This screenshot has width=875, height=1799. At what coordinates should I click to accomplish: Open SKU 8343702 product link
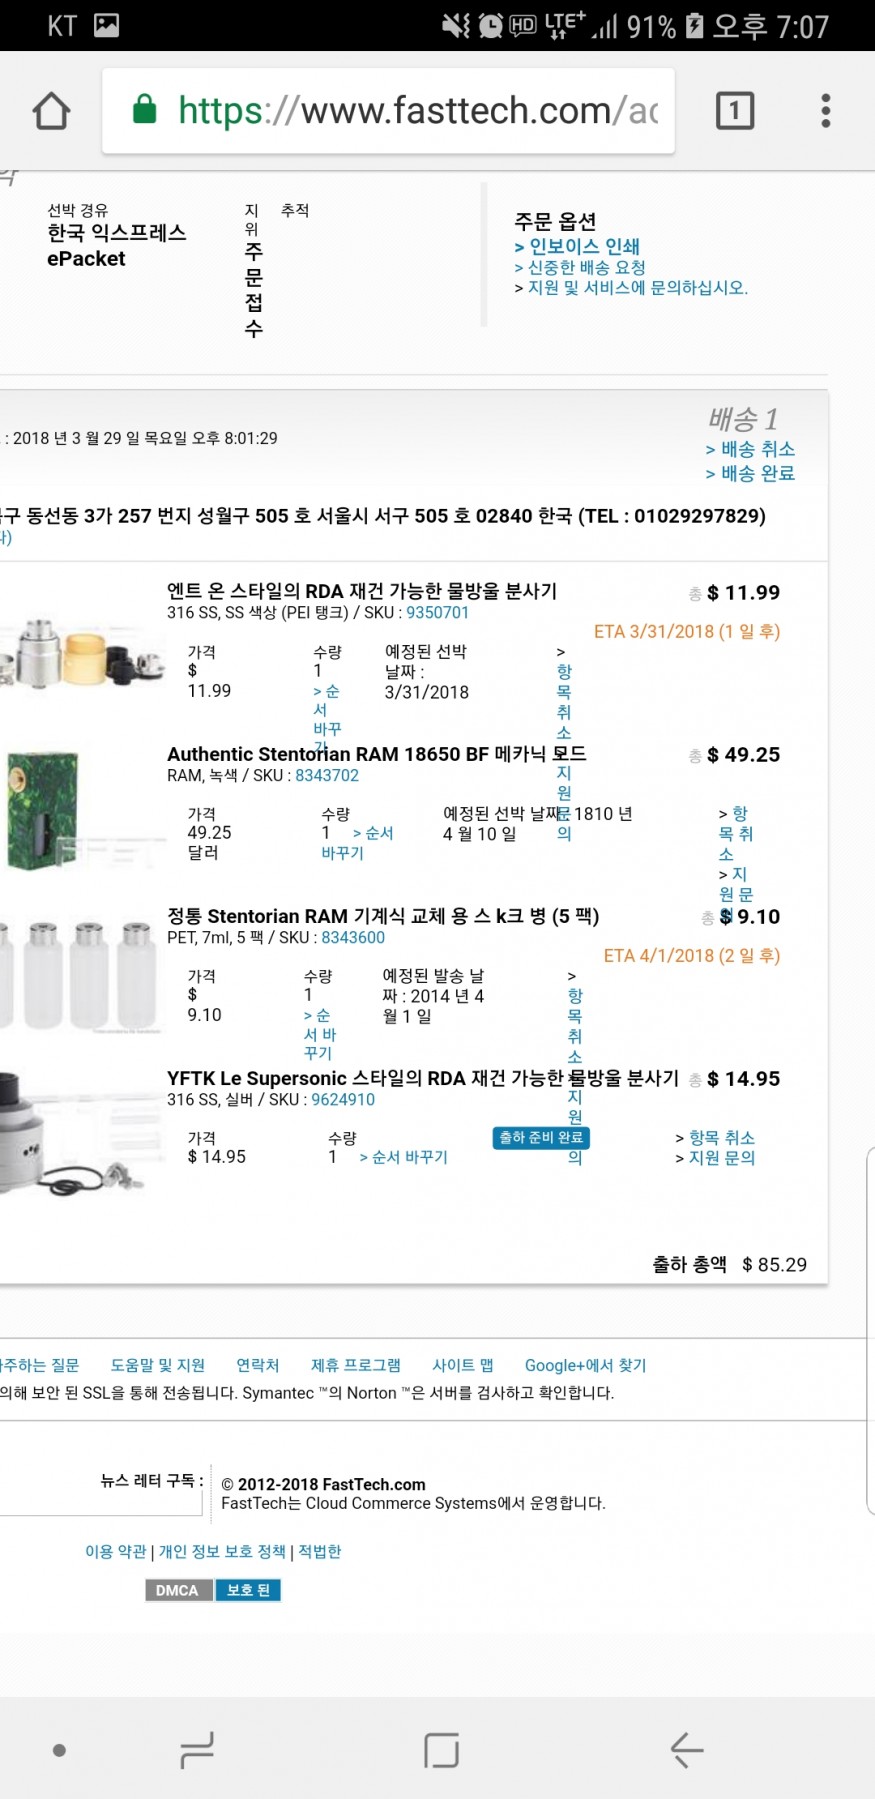click(327, 775)
